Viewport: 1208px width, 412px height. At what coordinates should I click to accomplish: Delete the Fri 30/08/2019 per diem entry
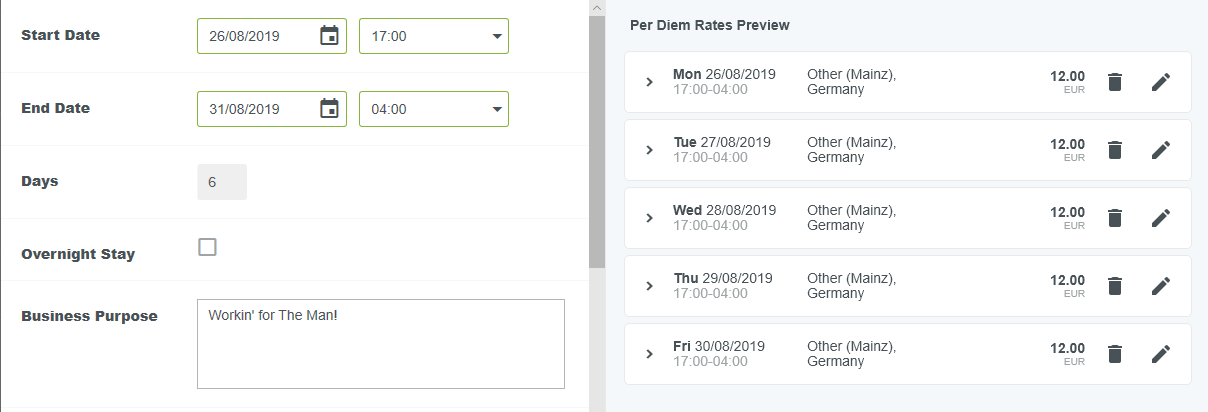(x=1115, y=354)
